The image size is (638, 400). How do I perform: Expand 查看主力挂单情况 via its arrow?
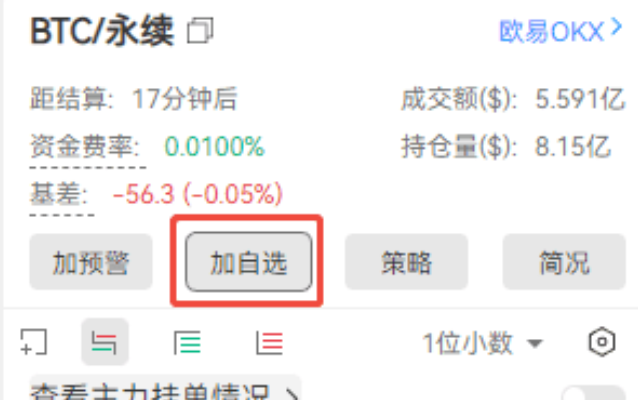pyautogui.click(x=292, y=394)
